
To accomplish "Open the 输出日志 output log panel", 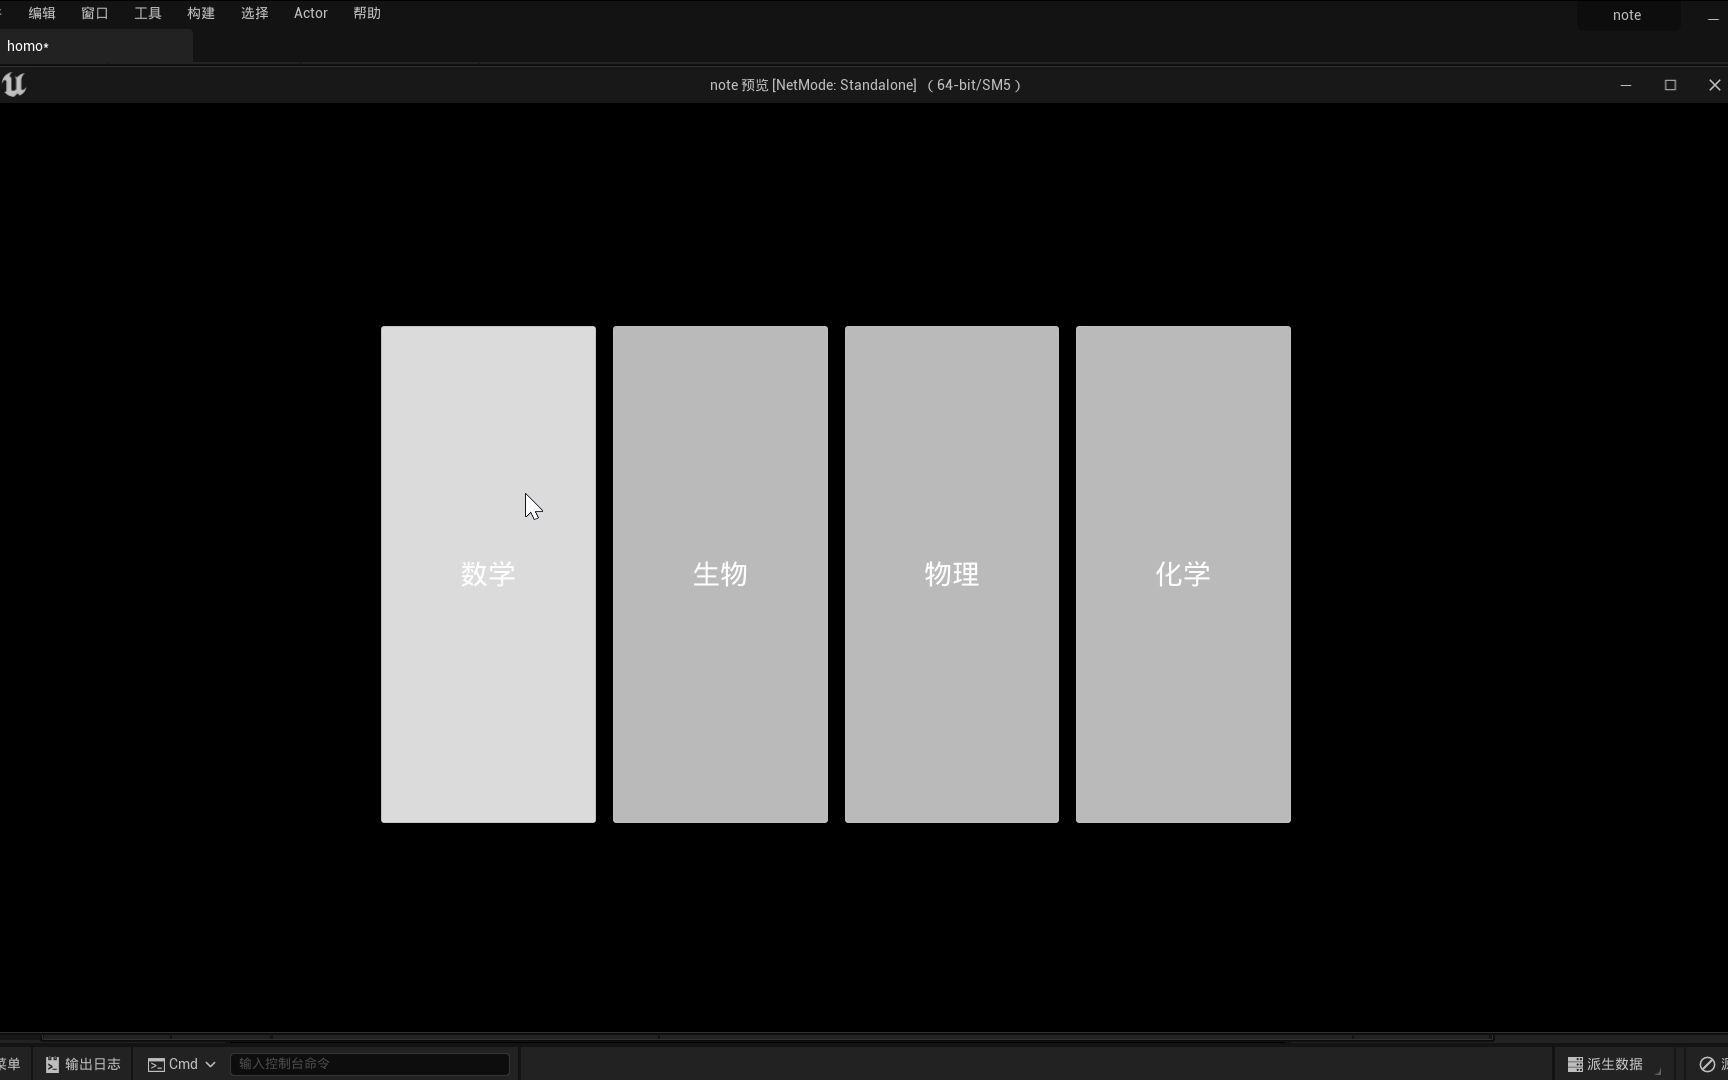I will [82, 1064].
